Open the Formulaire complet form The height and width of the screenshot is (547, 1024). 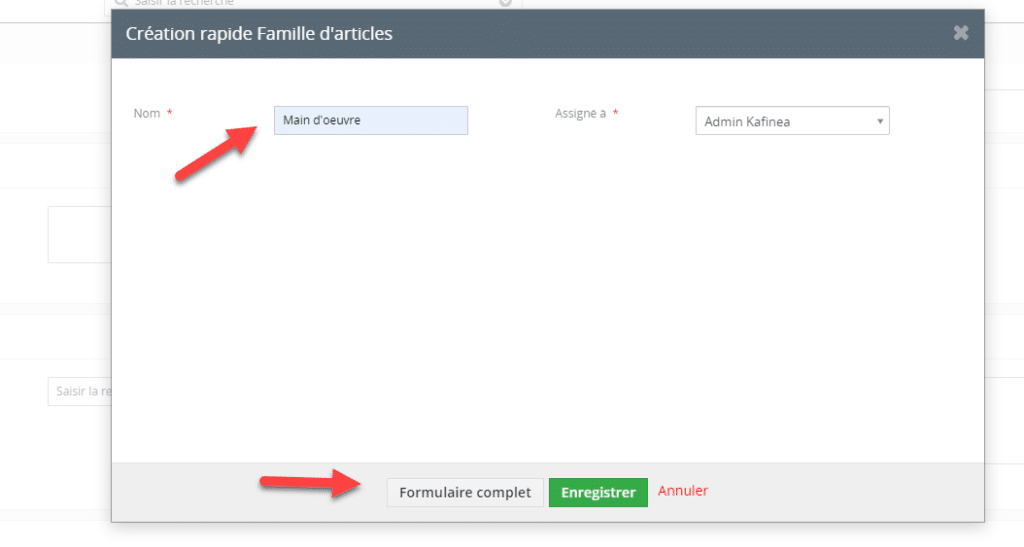coord(465,492)
